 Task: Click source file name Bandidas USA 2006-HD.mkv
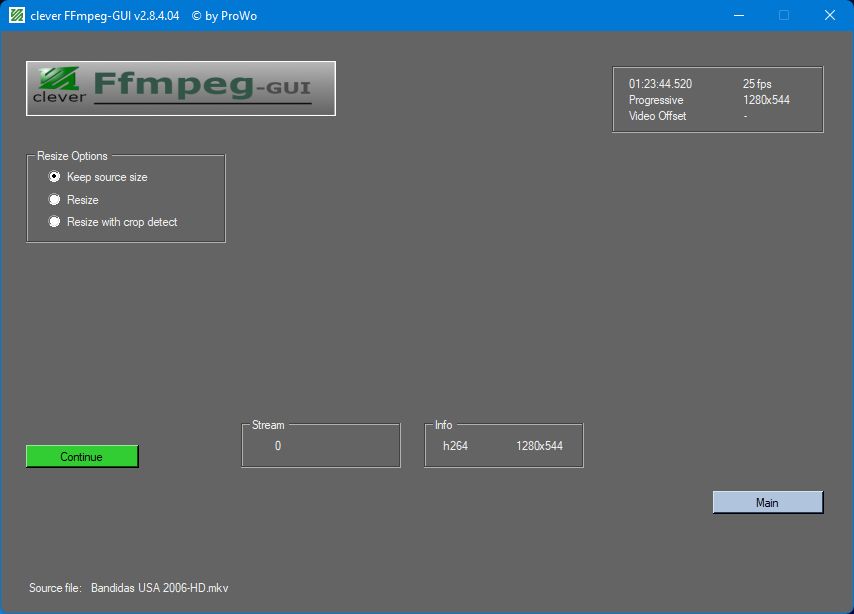point(160,588)
